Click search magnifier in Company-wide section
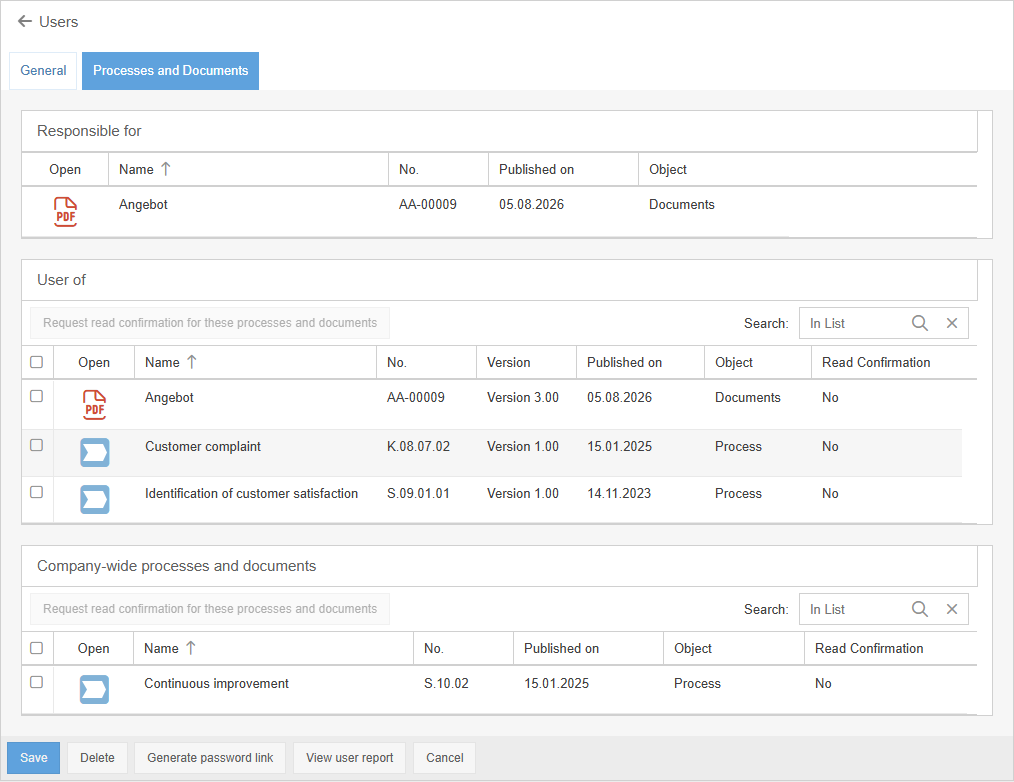The image size is (1014, 782). (x=920, y=609)
